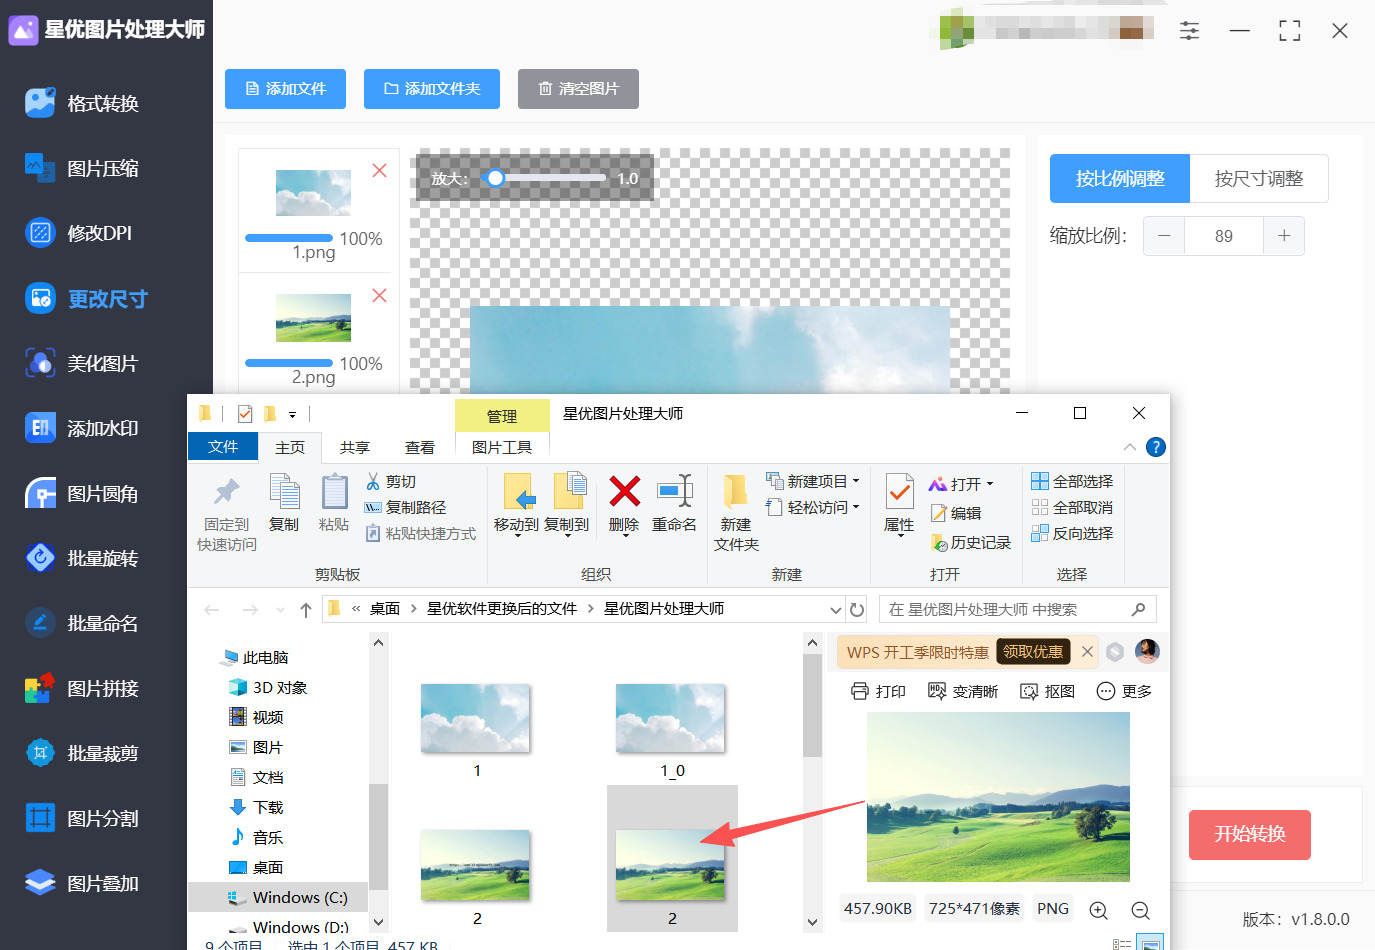Image resolution: width=1375 pixels, height=950 pixels.
Task: Click the 添加文件夹 button
Action: pos(432,89)
